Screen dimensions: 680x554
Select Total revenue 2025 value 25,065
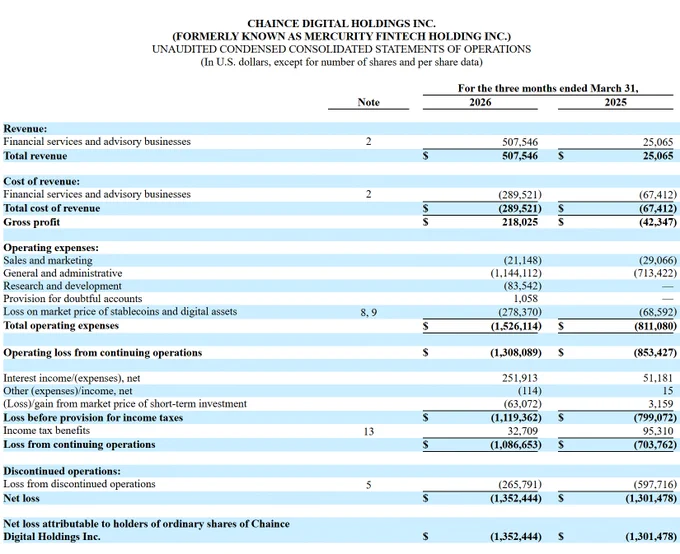[x=658, y=156]
